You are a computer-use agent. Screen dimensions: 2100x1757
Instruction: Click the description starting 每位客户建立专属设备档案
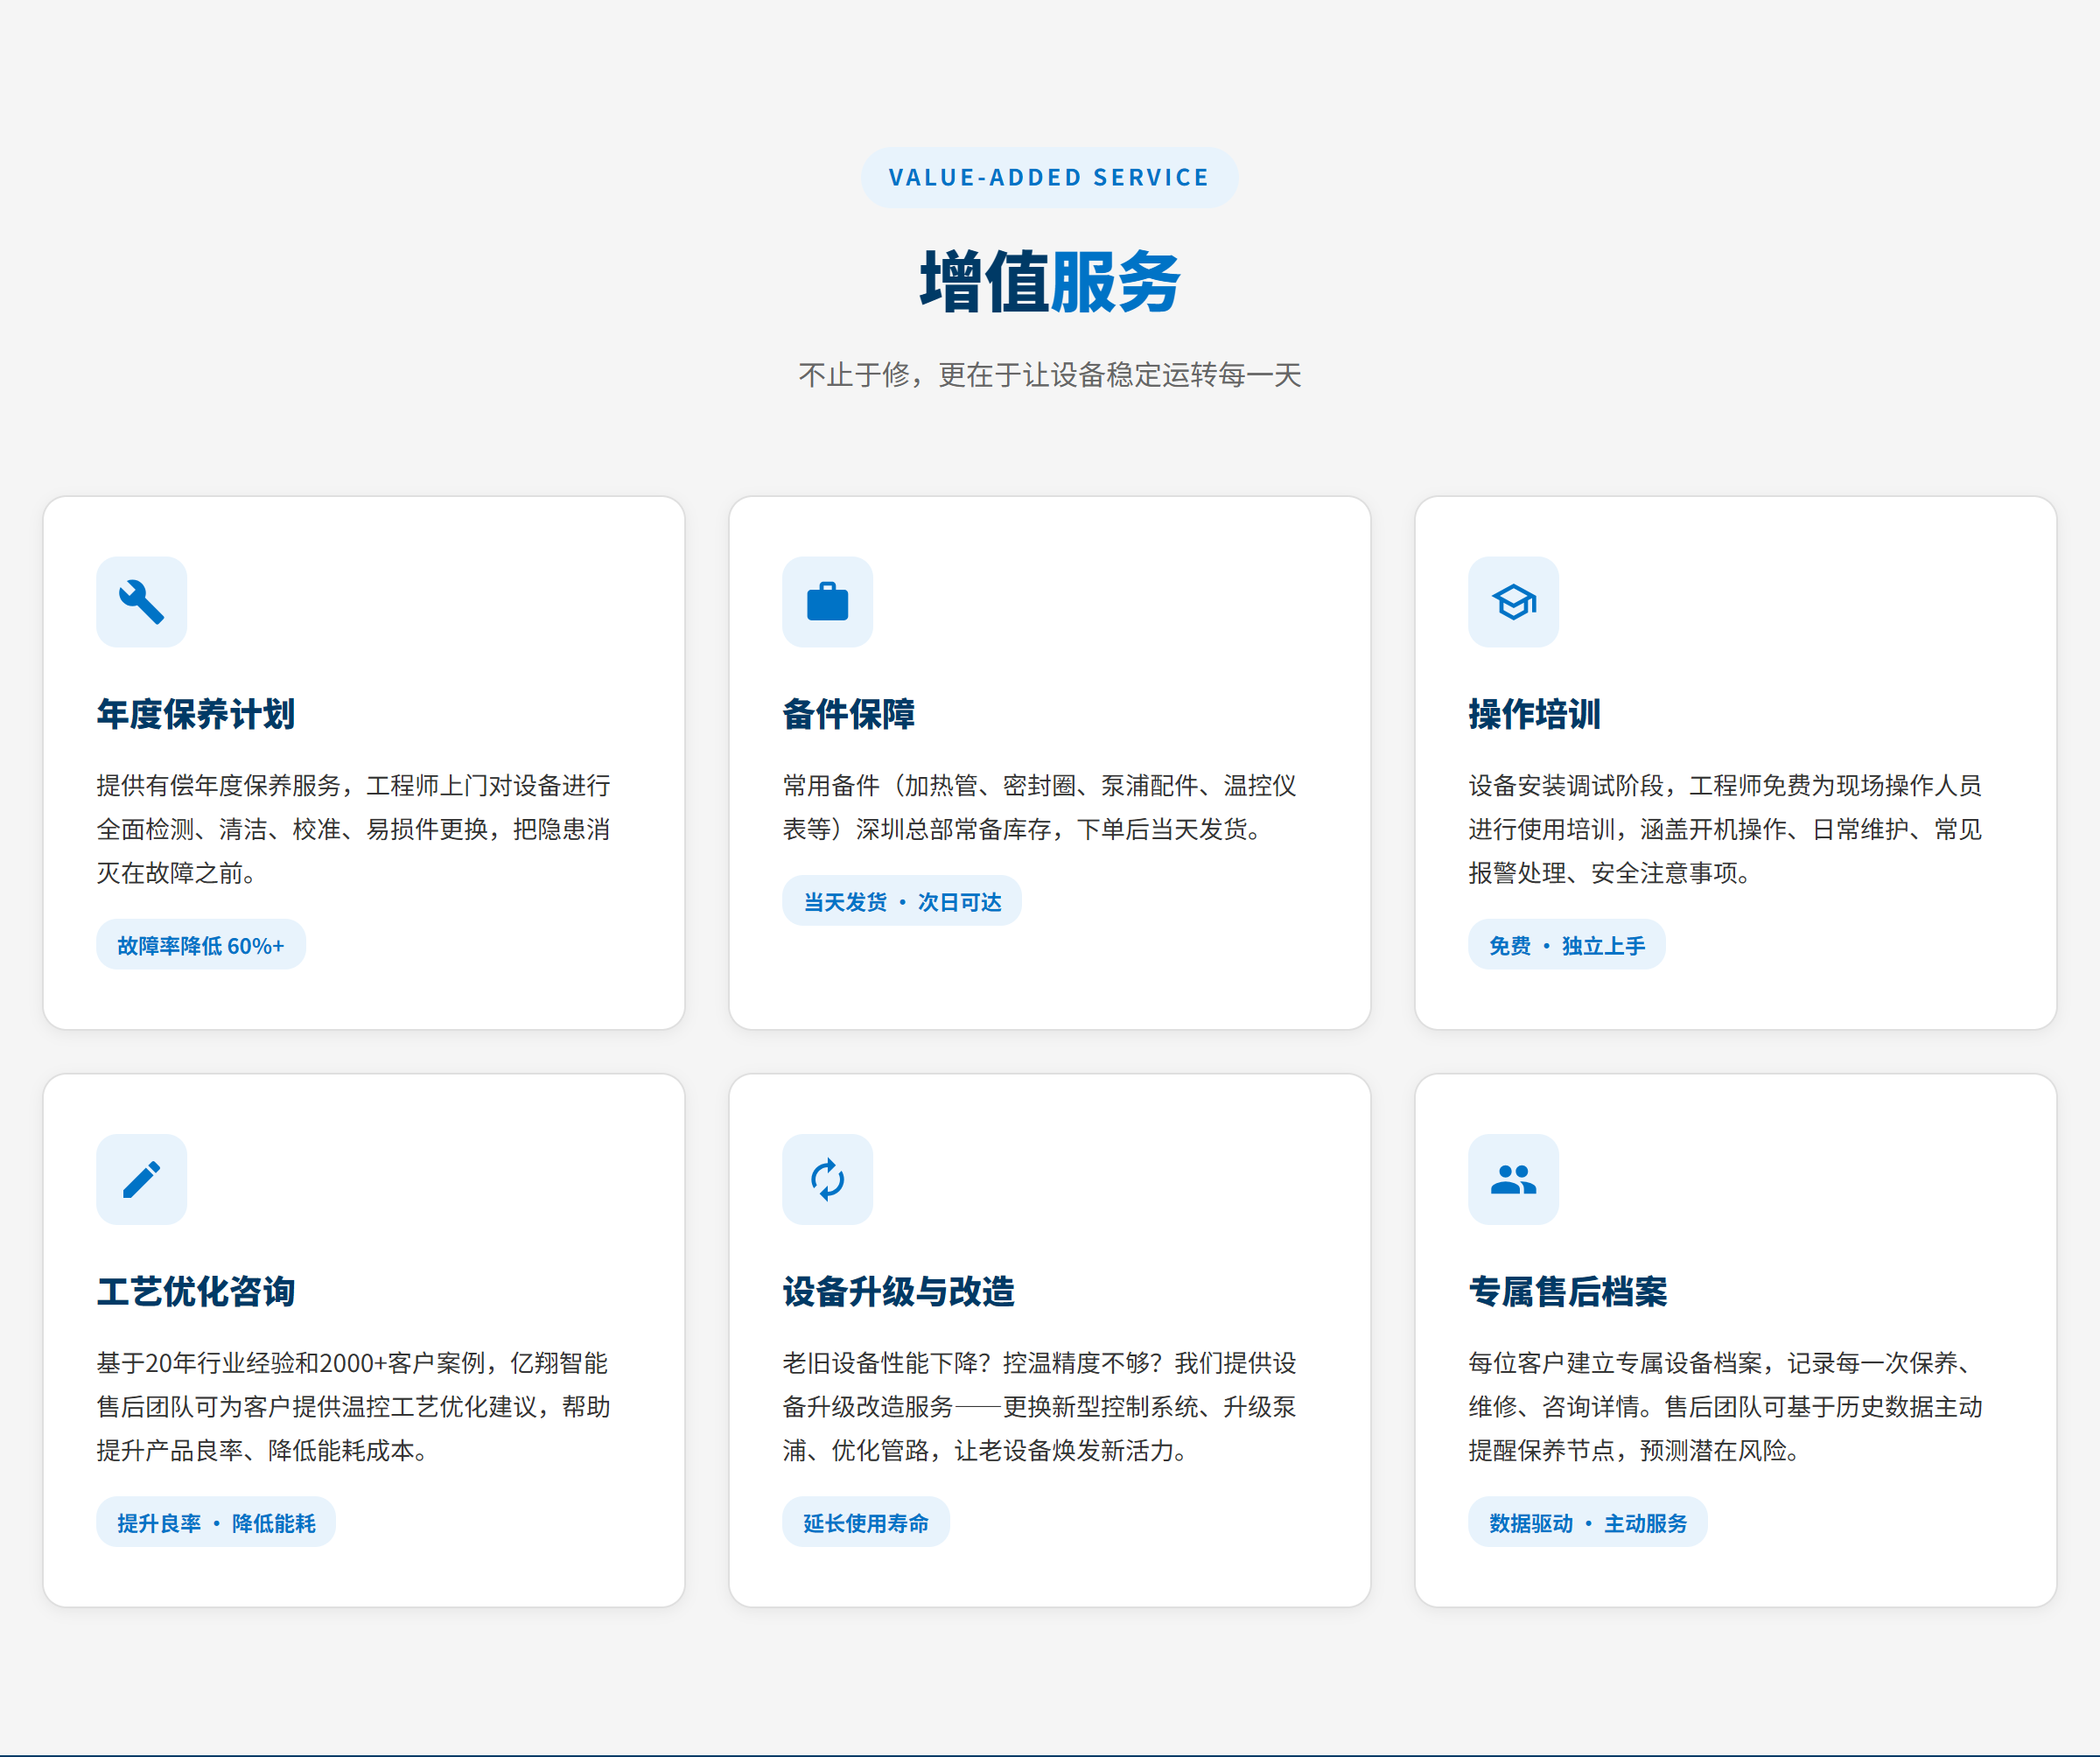coord(1725,1406)
